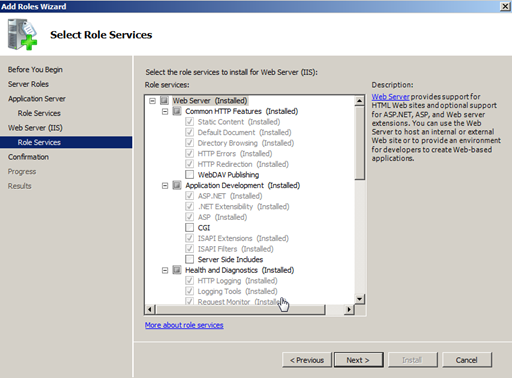Click horizontal scroll left arrow
This screenshot has width=512, height=378.
[150, 310]
